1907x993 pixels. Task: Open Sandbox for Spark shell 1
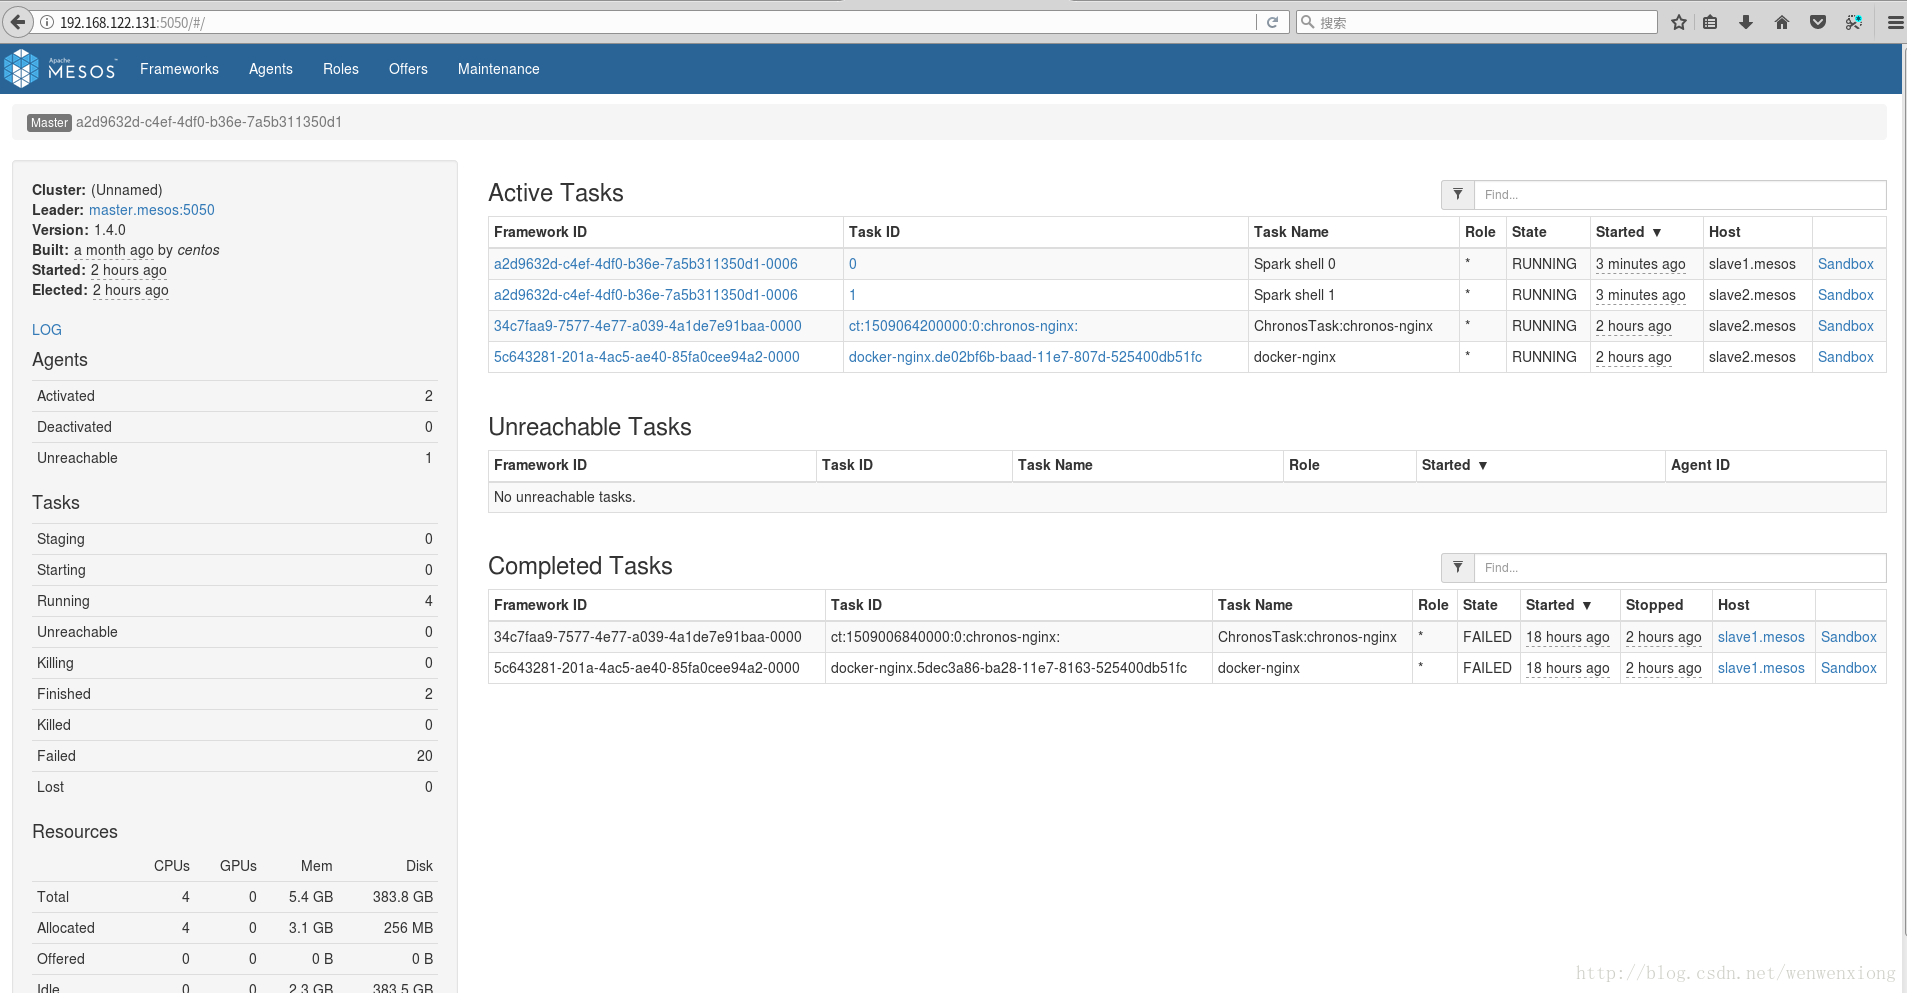(x=1845, y=295)
